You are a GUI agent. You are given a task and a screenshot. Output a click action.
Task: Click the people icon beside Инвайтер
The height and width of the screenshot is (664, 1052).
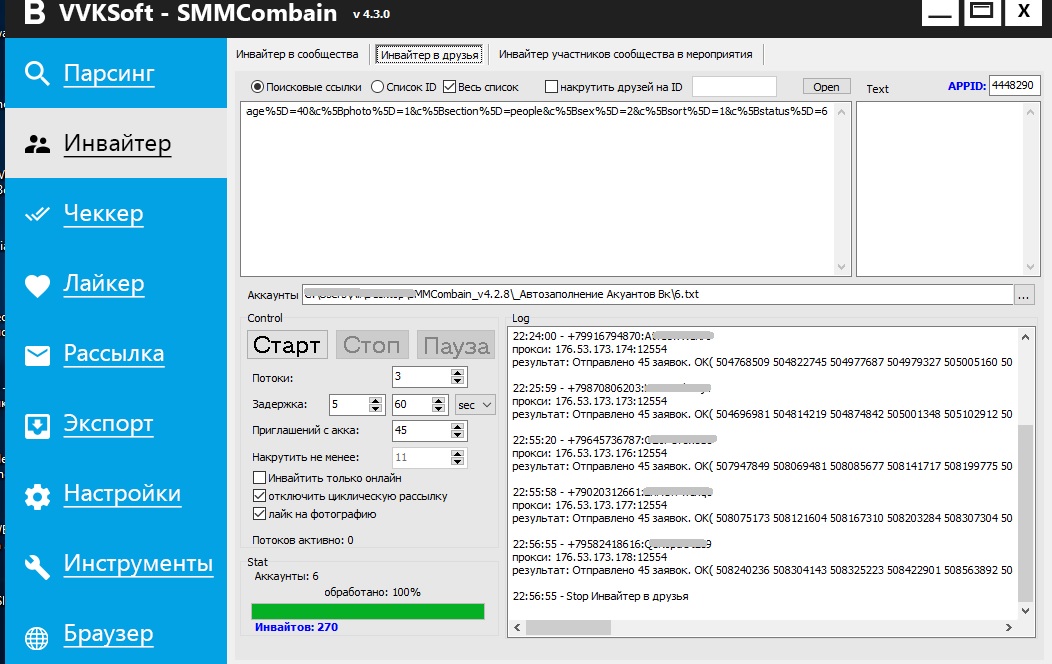click(37, 144)
